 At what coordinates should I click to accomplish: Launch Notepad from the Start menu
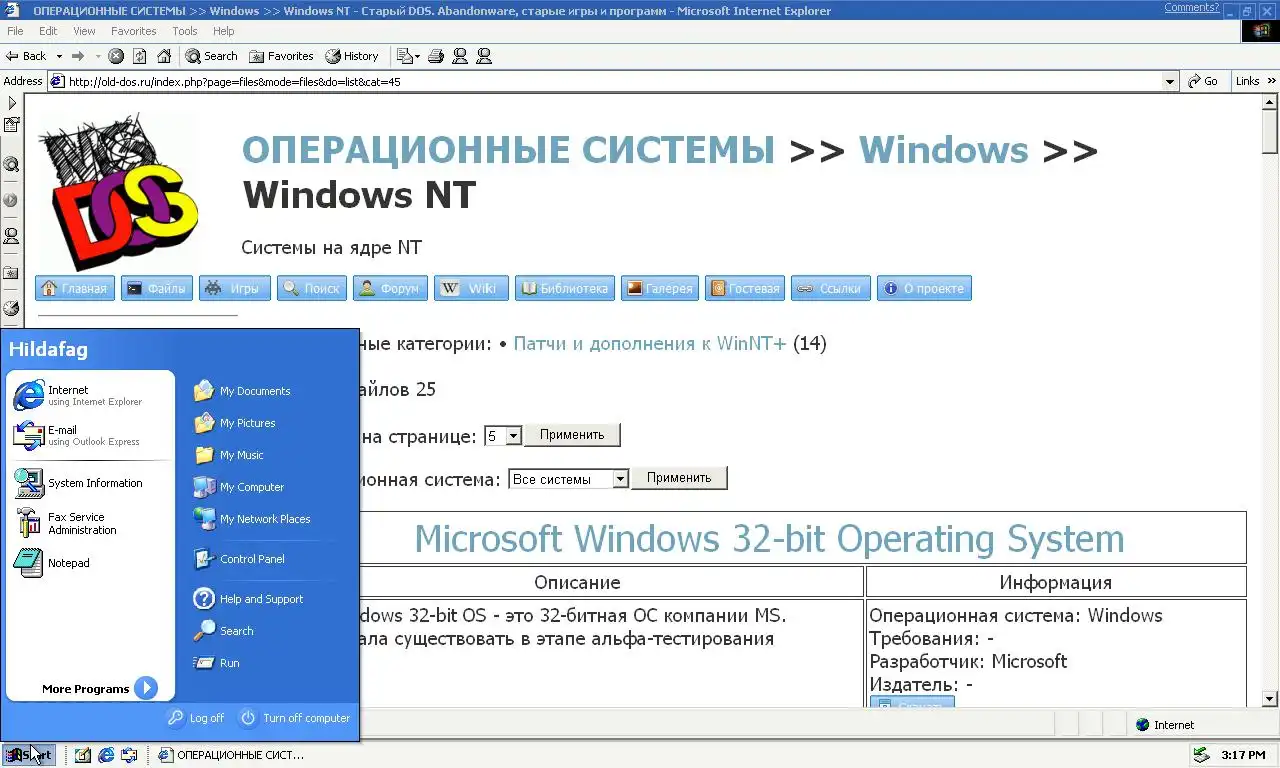[90, 563]
